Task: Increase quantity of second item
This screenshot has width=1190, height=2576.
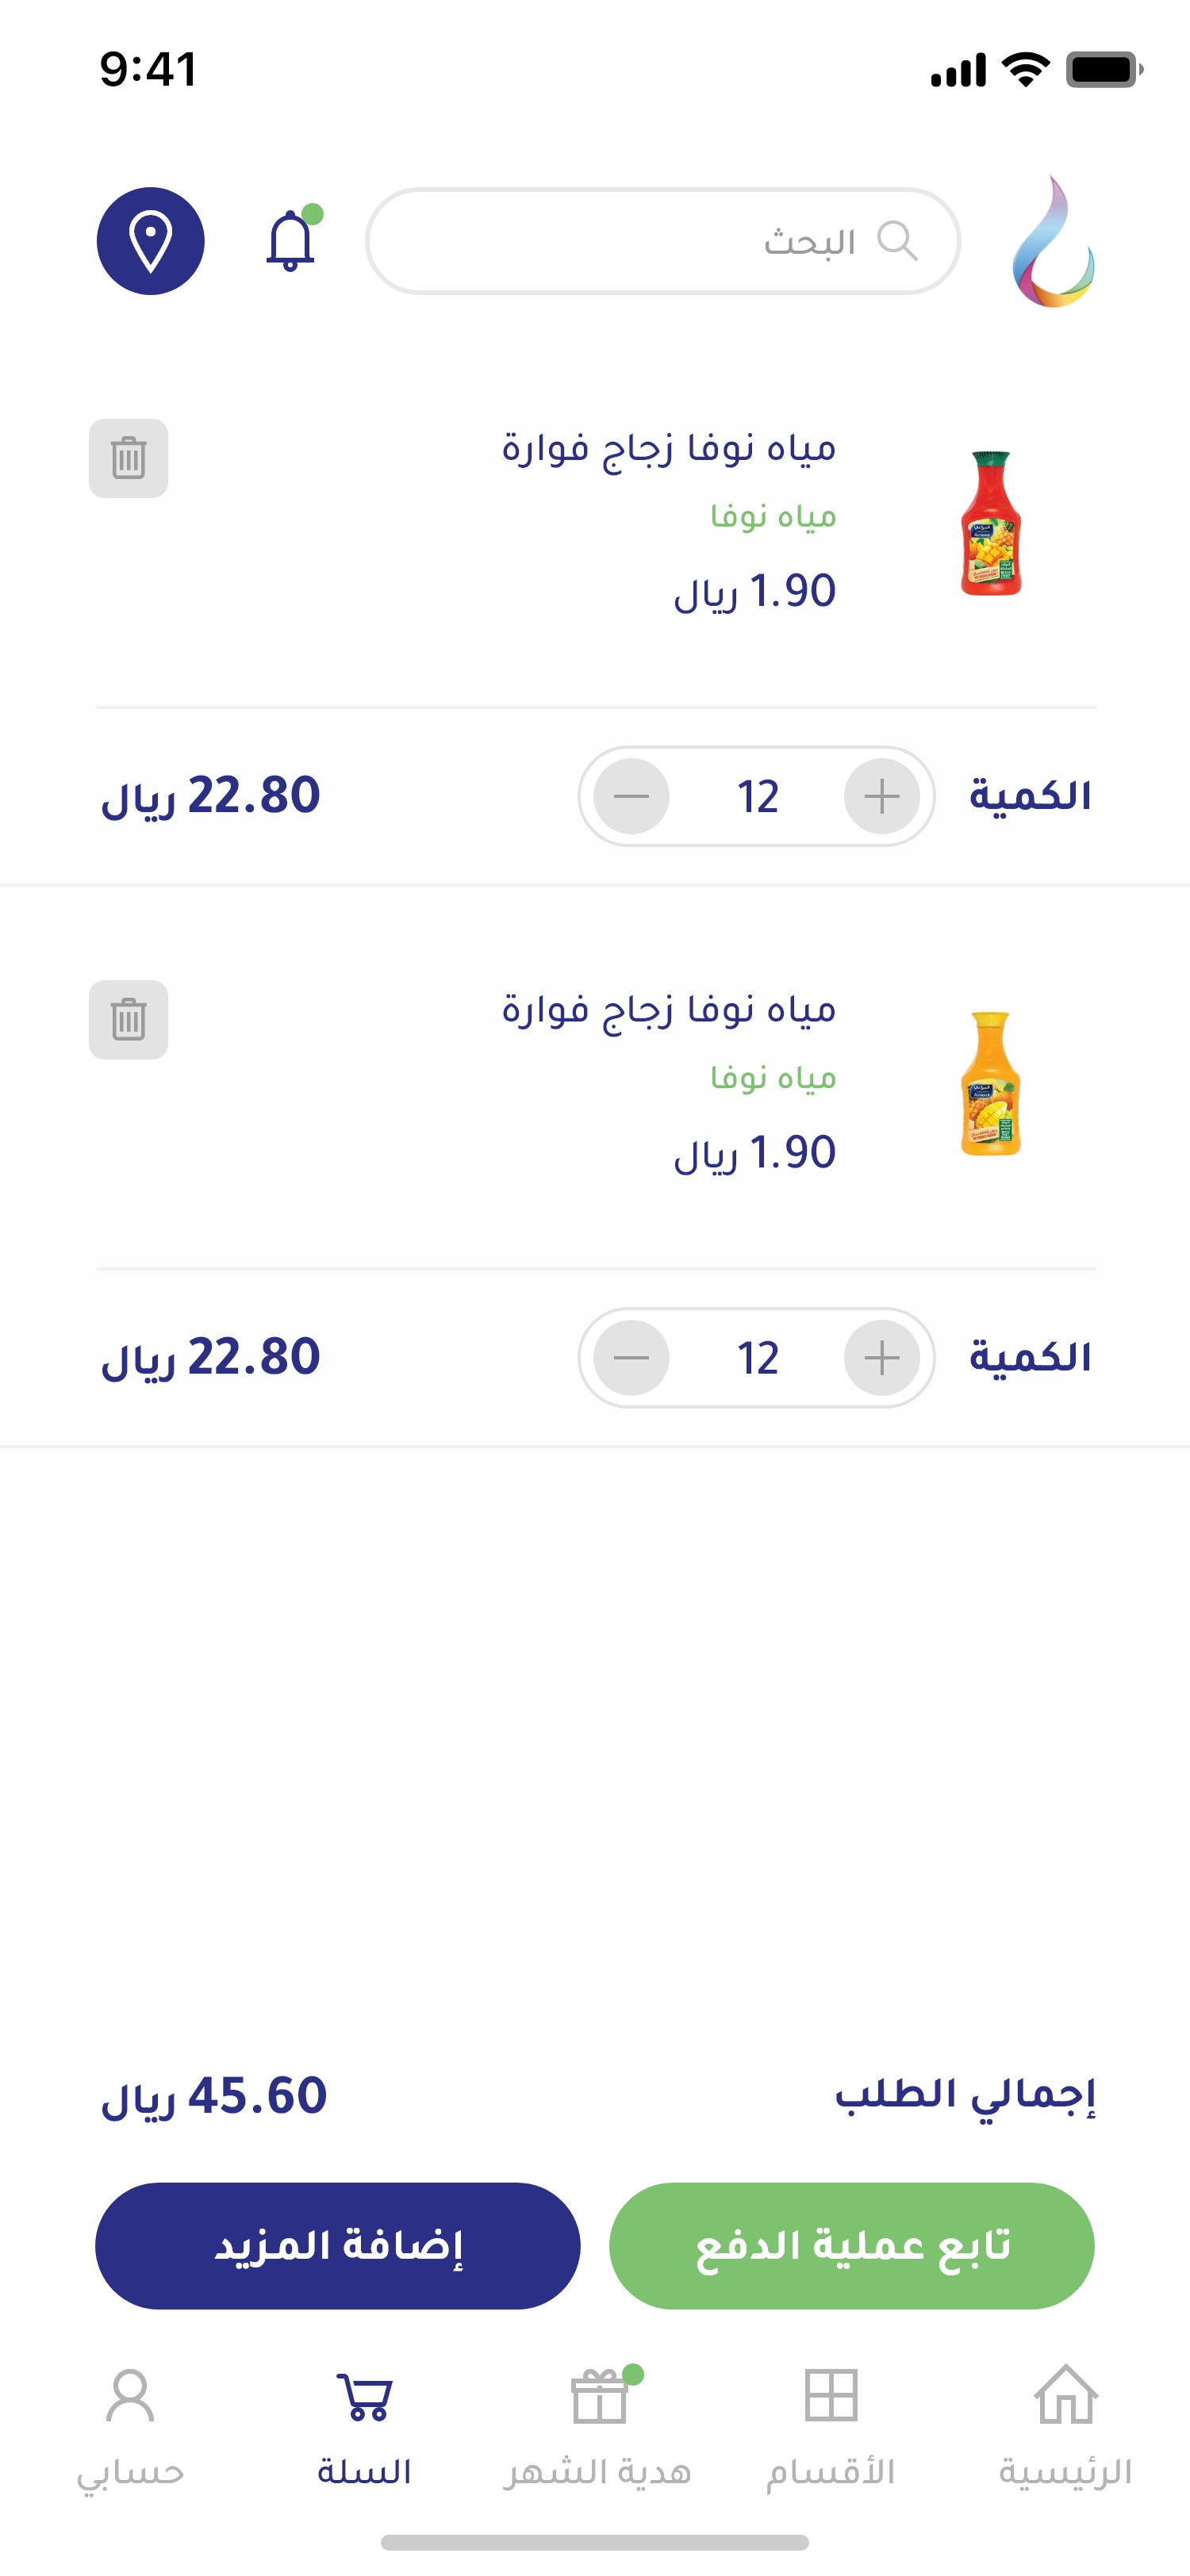Action: [881, 1357]
